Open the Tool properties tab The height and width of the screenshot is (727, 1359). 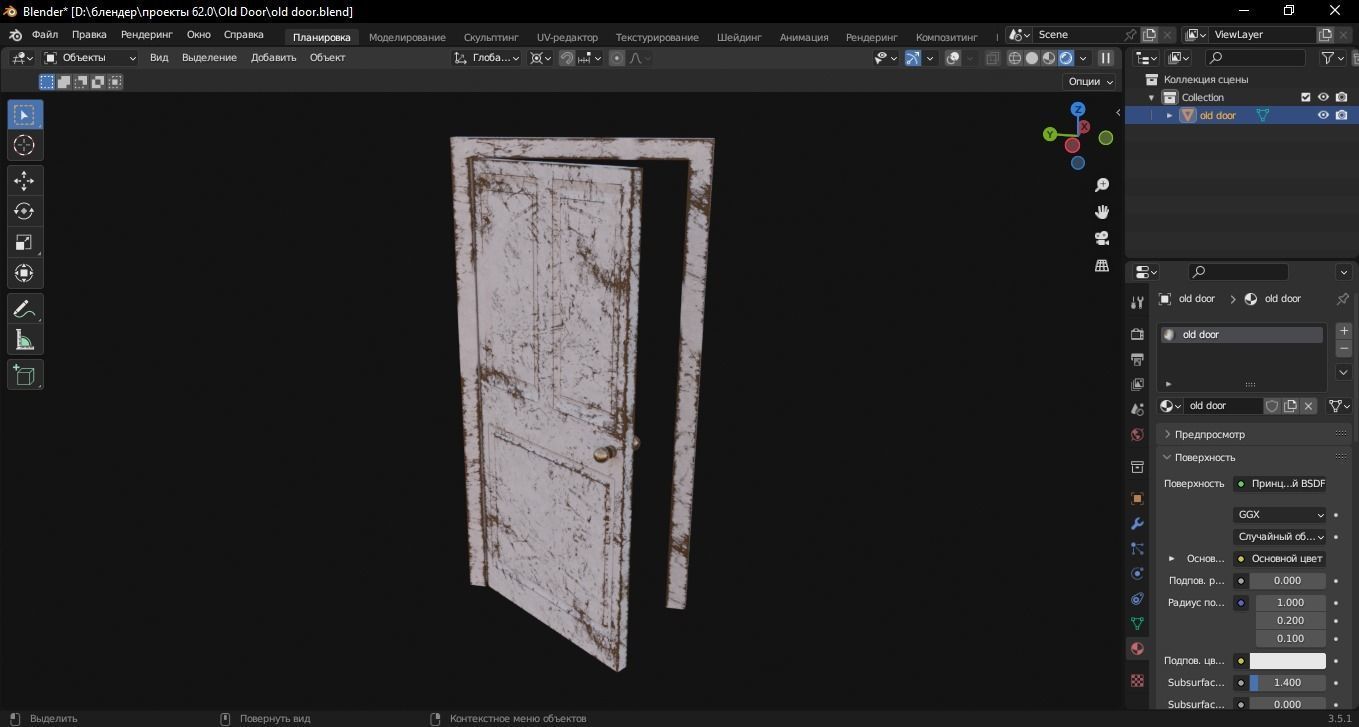point(1137,302)
